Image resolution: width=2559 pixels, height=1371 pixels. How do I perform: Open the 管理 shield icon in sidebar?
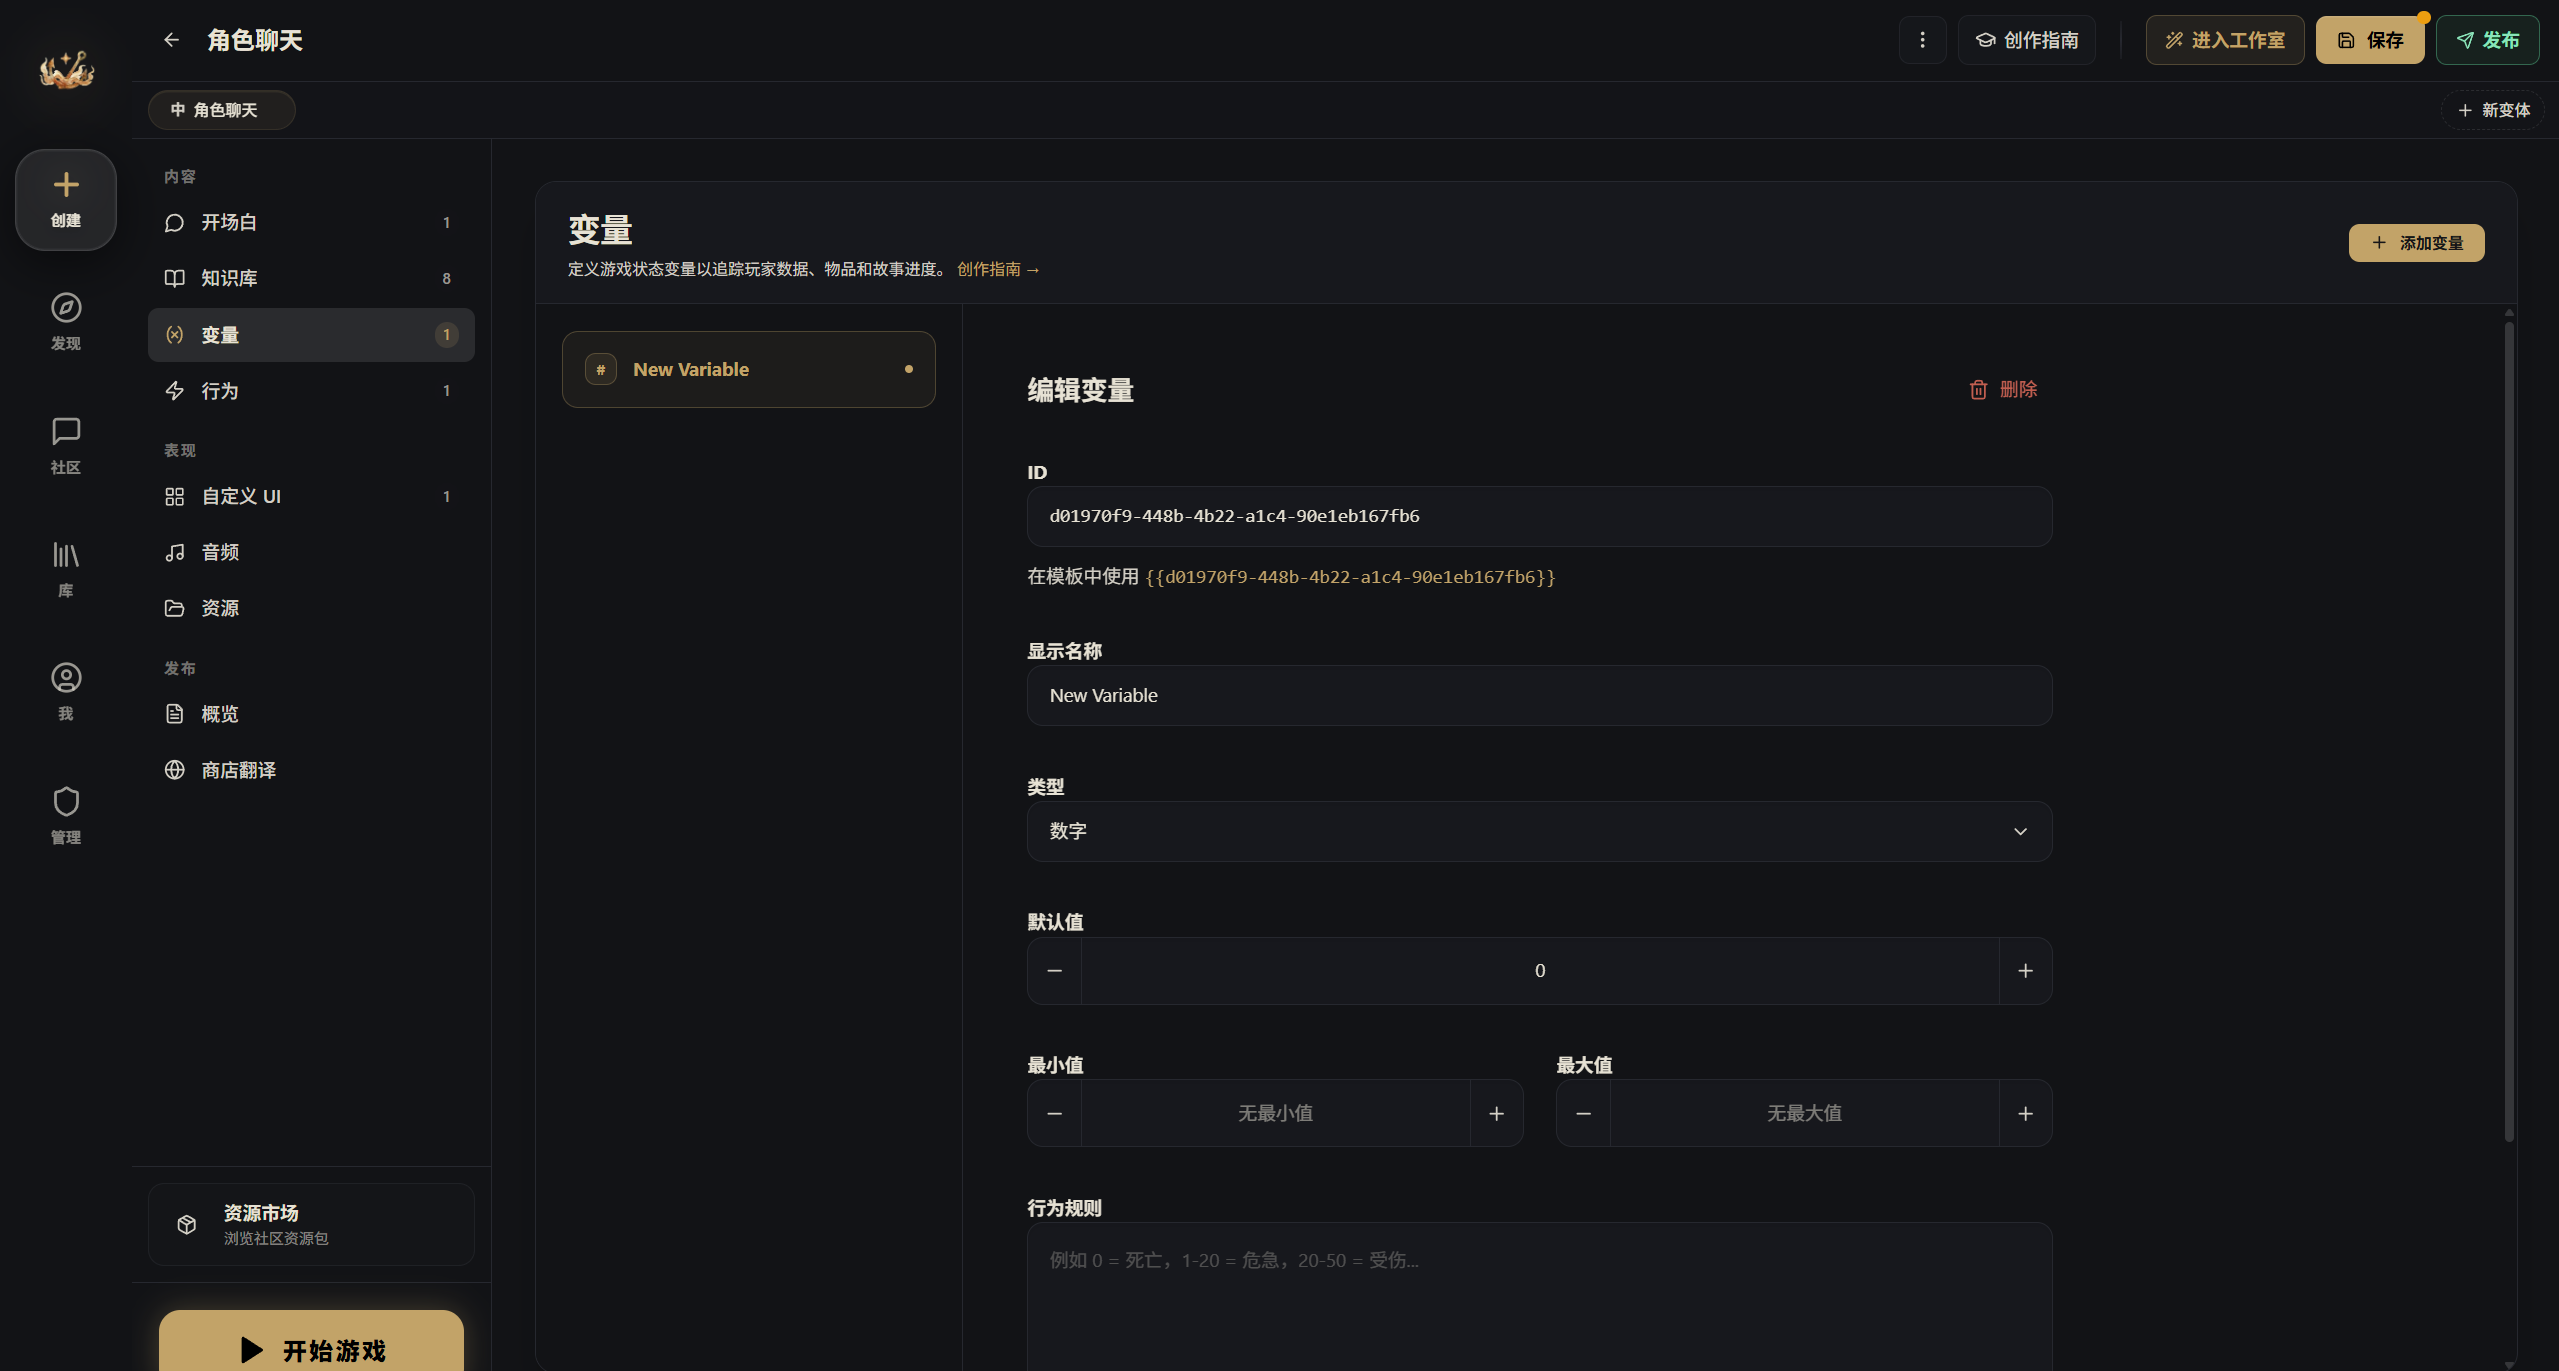[x=66, y=815]
